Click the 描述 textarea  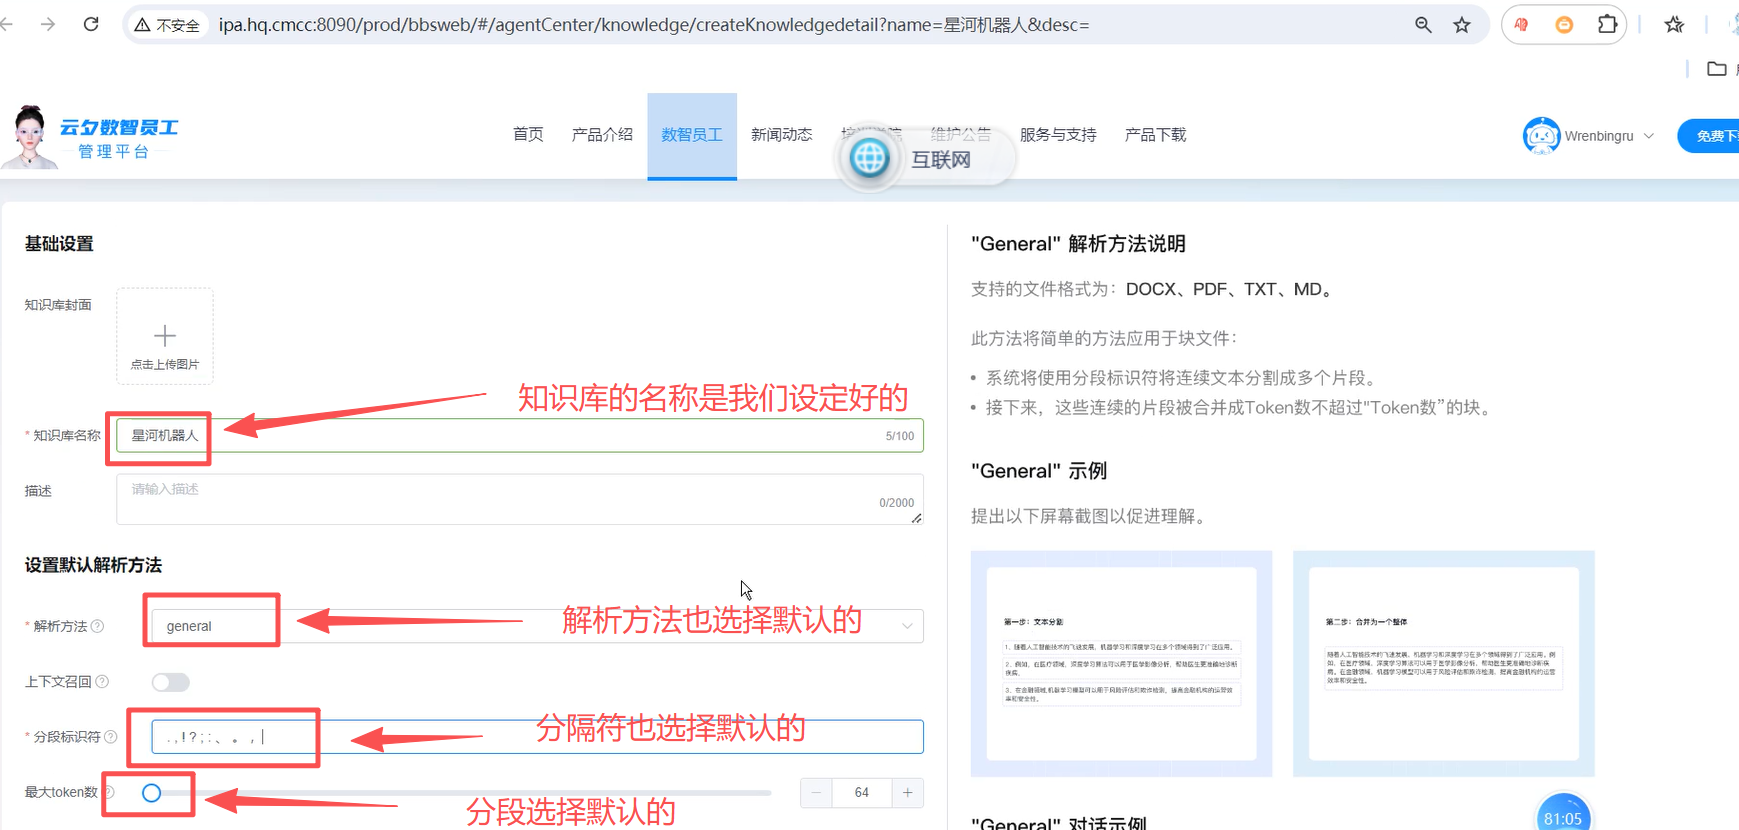coord(519,499)
